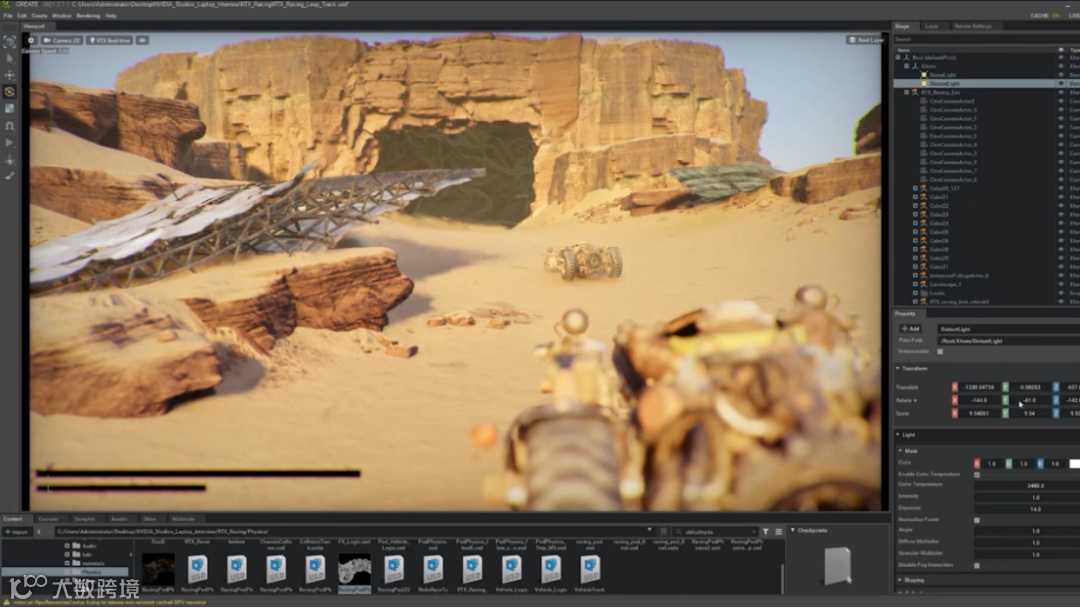Adjust the Exposure value slider
Viewport: 1080px width, 608px height.
click(1027, 509)
